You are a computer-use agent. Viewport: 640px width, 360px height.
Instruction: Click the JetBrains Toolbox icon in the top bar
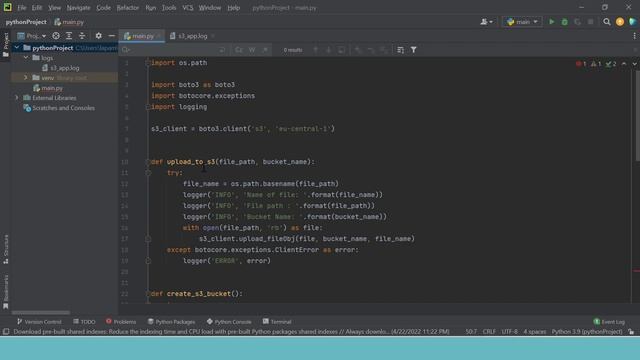point(633,22)
